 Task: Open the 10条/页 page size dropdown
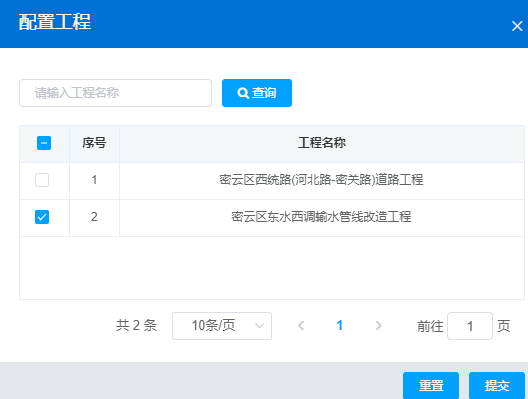pyautogui.click(x=222, y=326)
